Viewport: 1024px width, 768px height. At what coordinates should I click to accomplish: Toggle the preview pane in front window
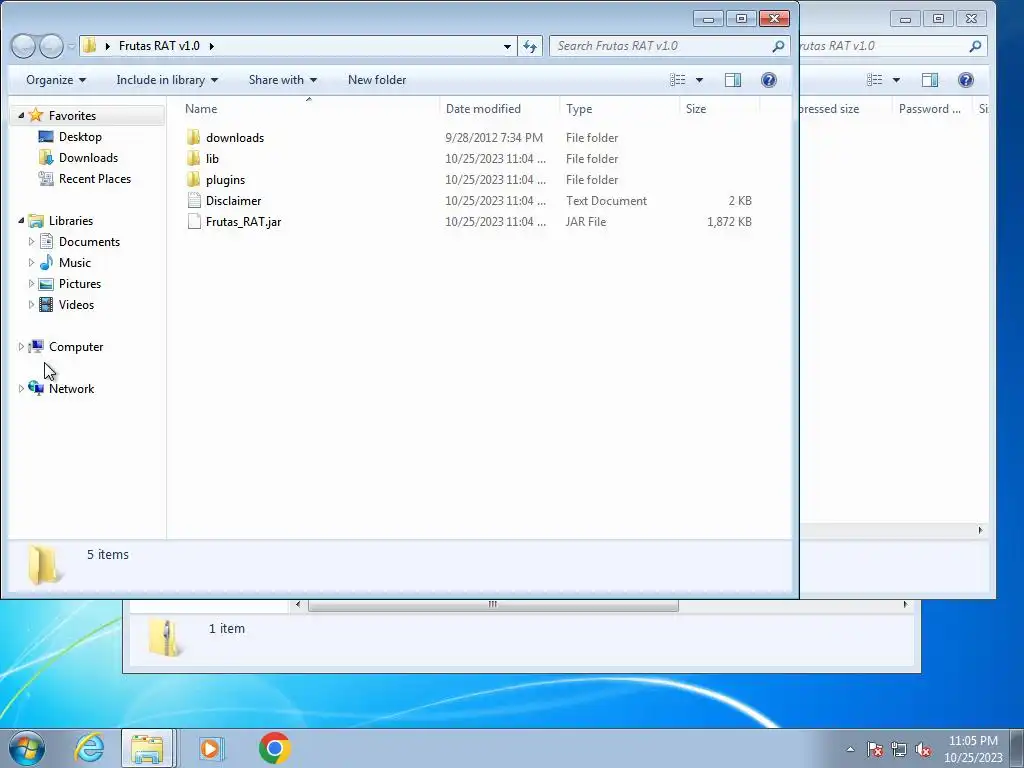click(733, 80)
